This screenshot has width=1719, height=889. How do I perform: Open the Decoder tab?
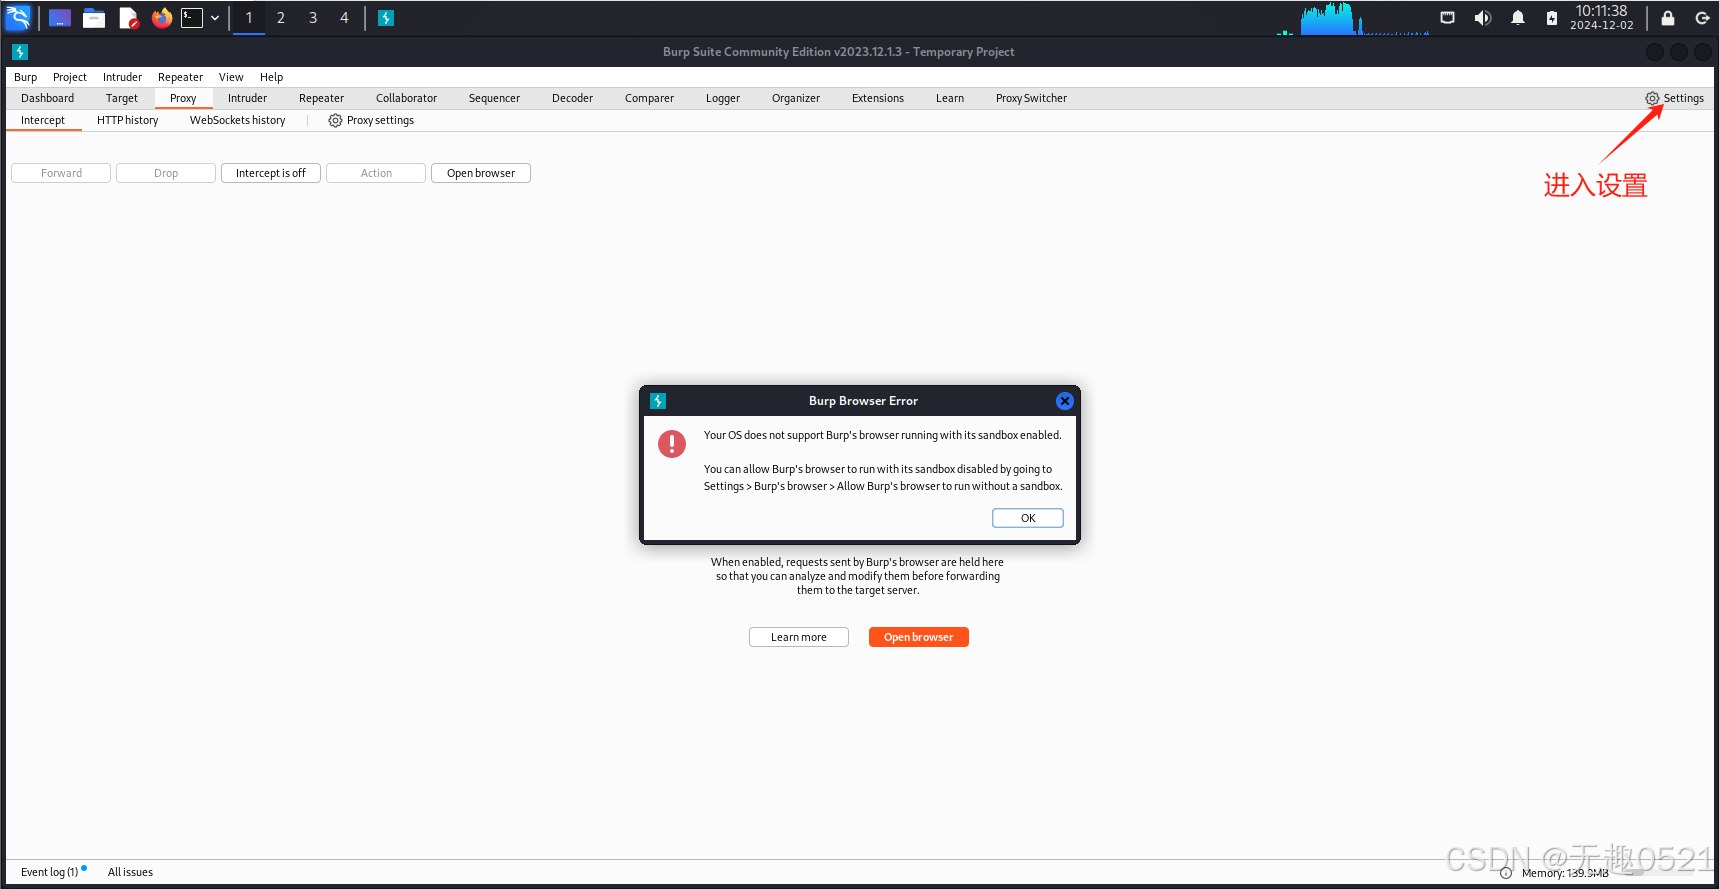[572, 98]
